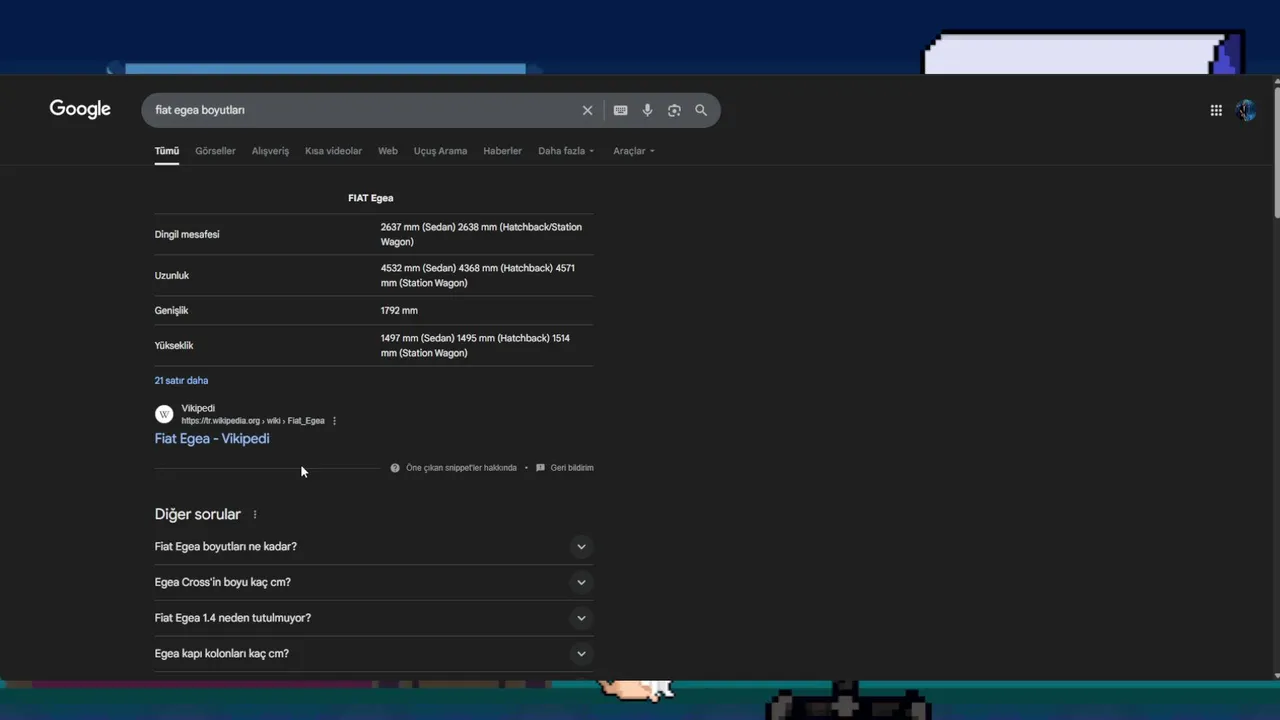Click the FIAT Egea table header

[371, 198]
